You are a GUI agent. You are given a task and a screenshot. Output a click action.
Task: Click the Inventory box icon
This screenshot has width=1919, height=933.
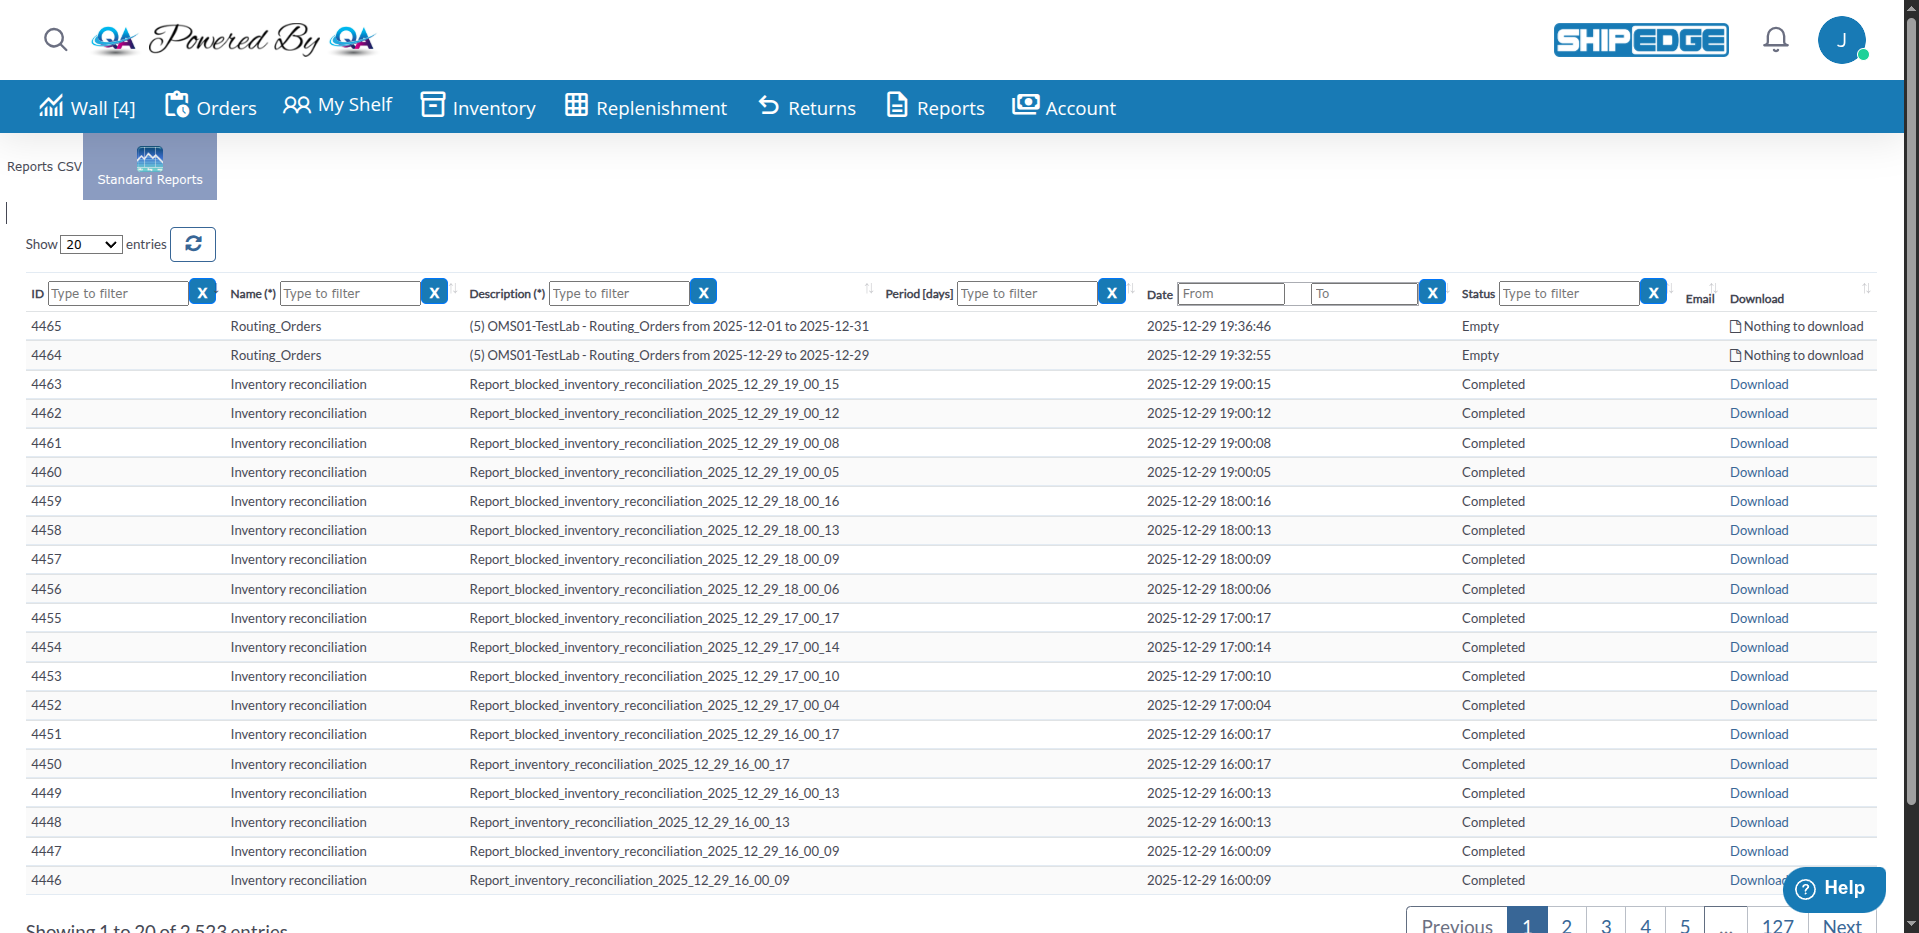(x=433, y=105)
